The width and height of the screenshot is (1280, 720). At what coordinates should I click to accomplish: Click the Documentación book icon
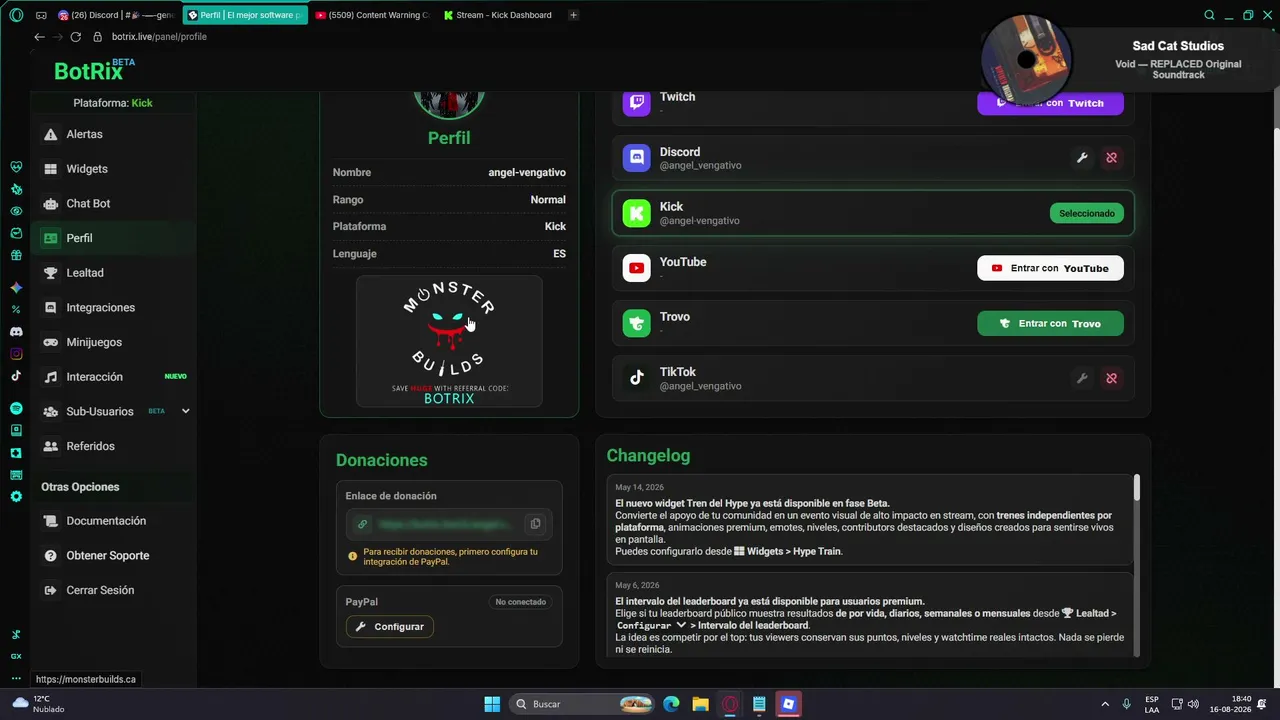click(50, 521)
